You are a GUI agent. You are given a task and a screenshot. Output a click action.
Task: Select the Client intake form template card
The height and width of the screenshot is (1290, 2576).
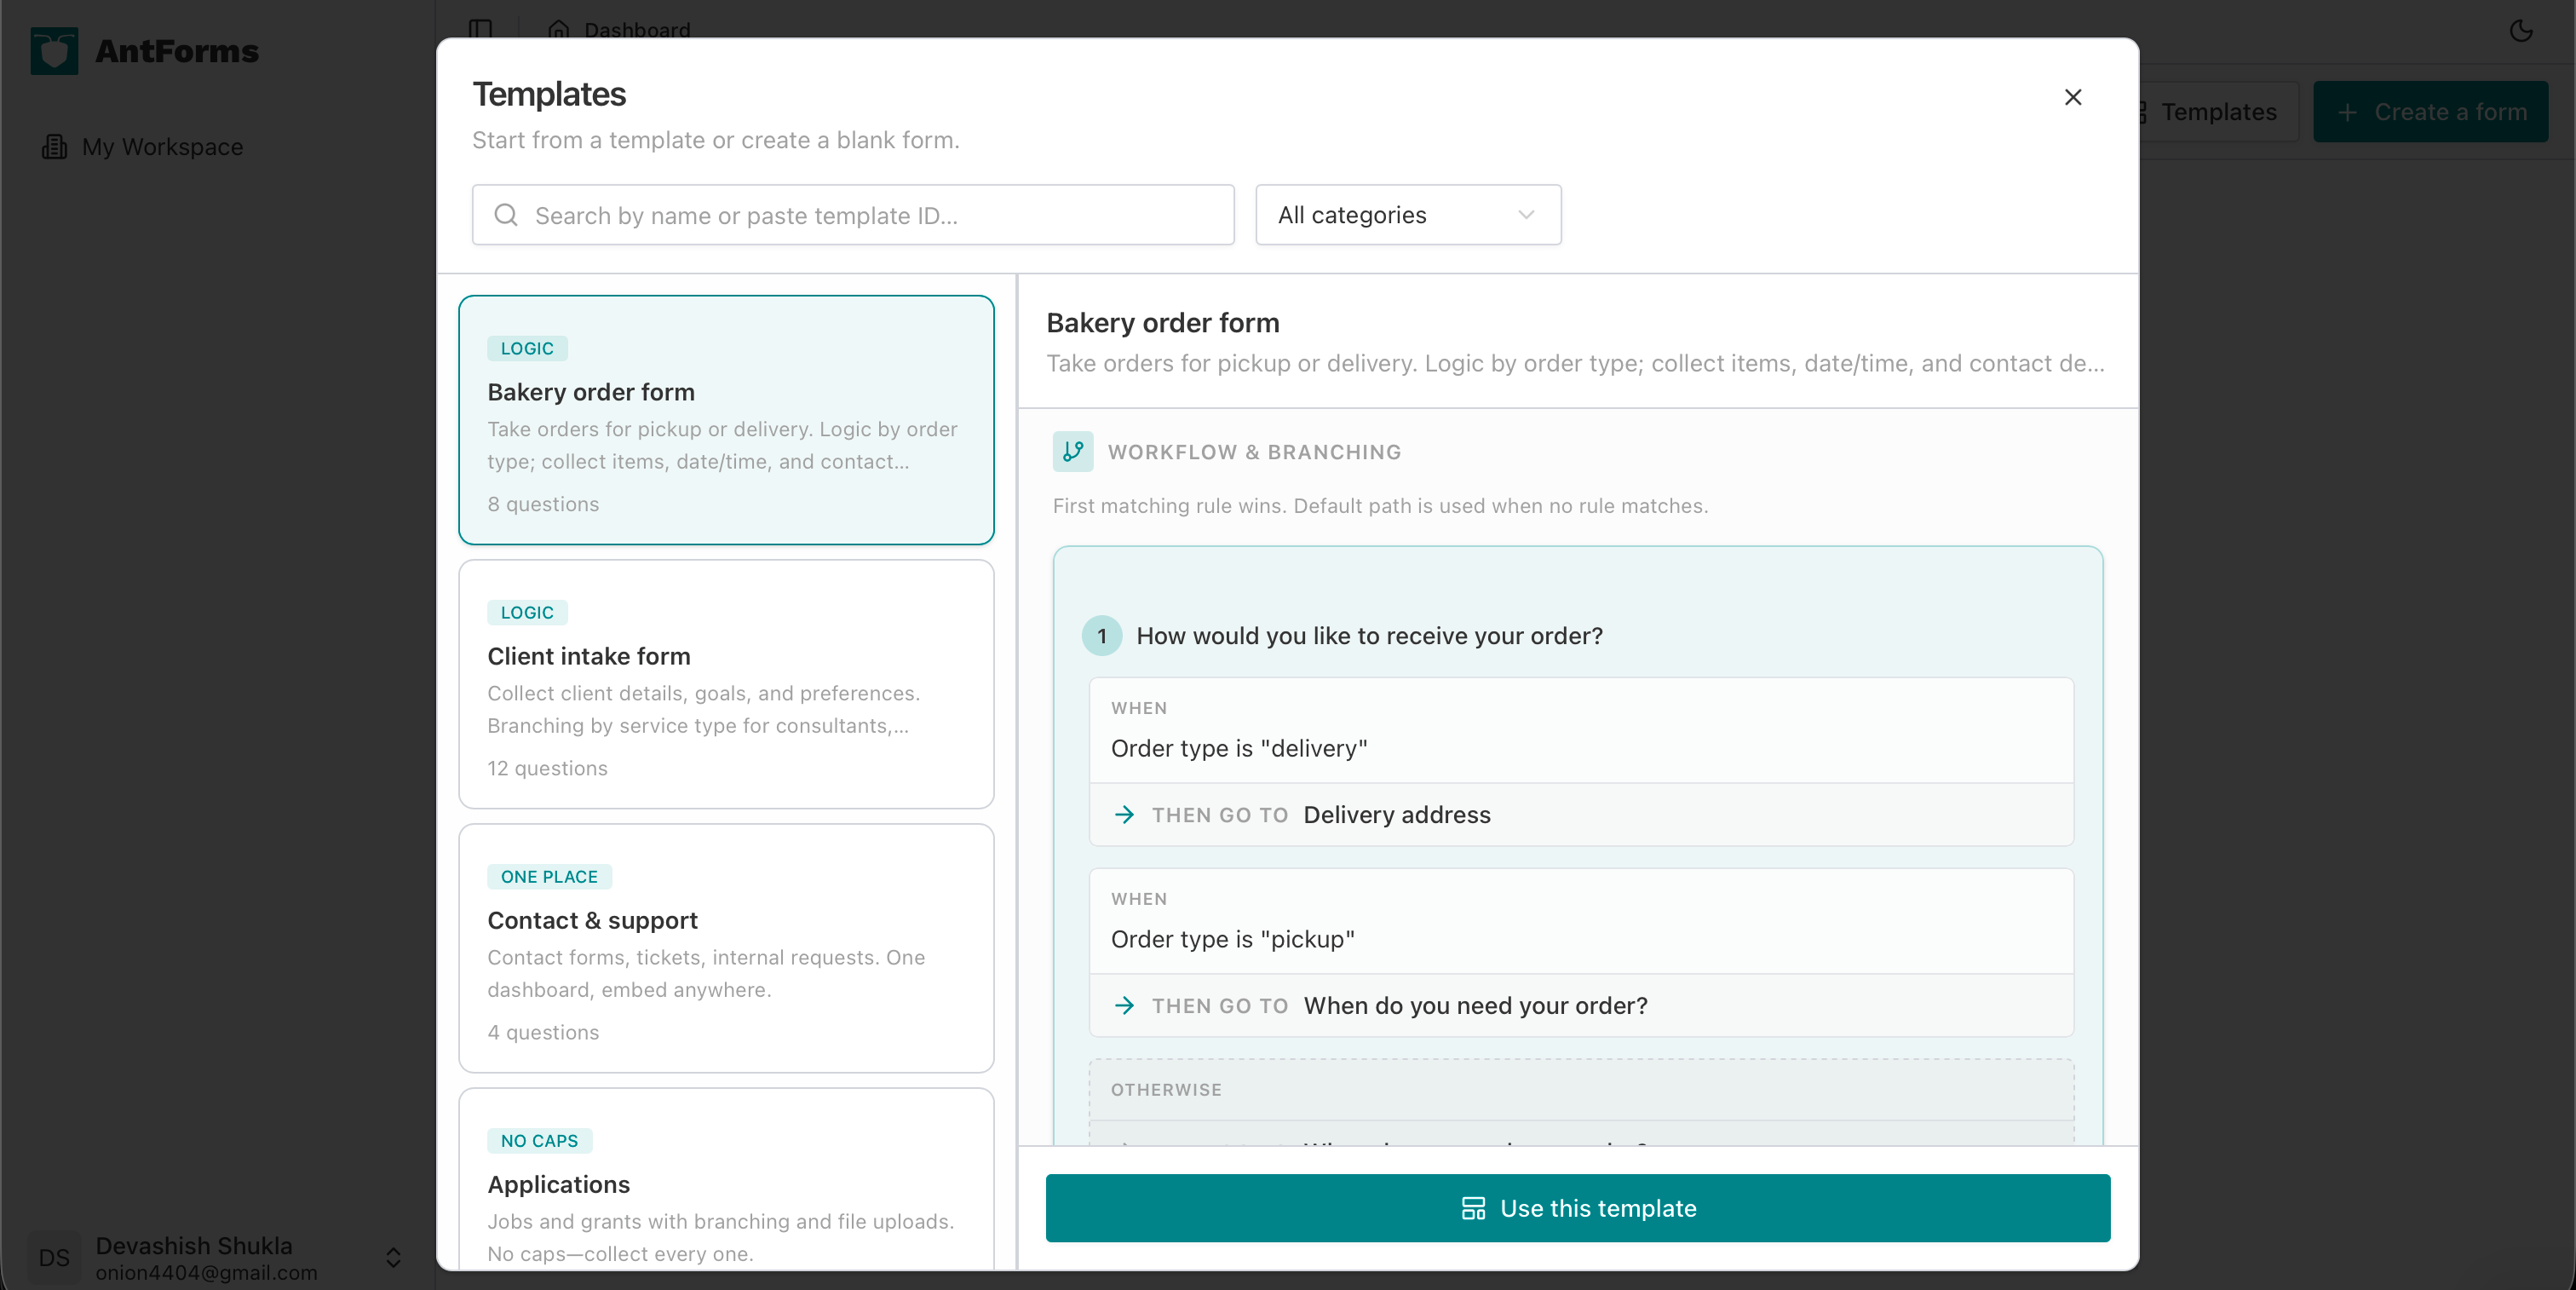[x=726, y=685]
